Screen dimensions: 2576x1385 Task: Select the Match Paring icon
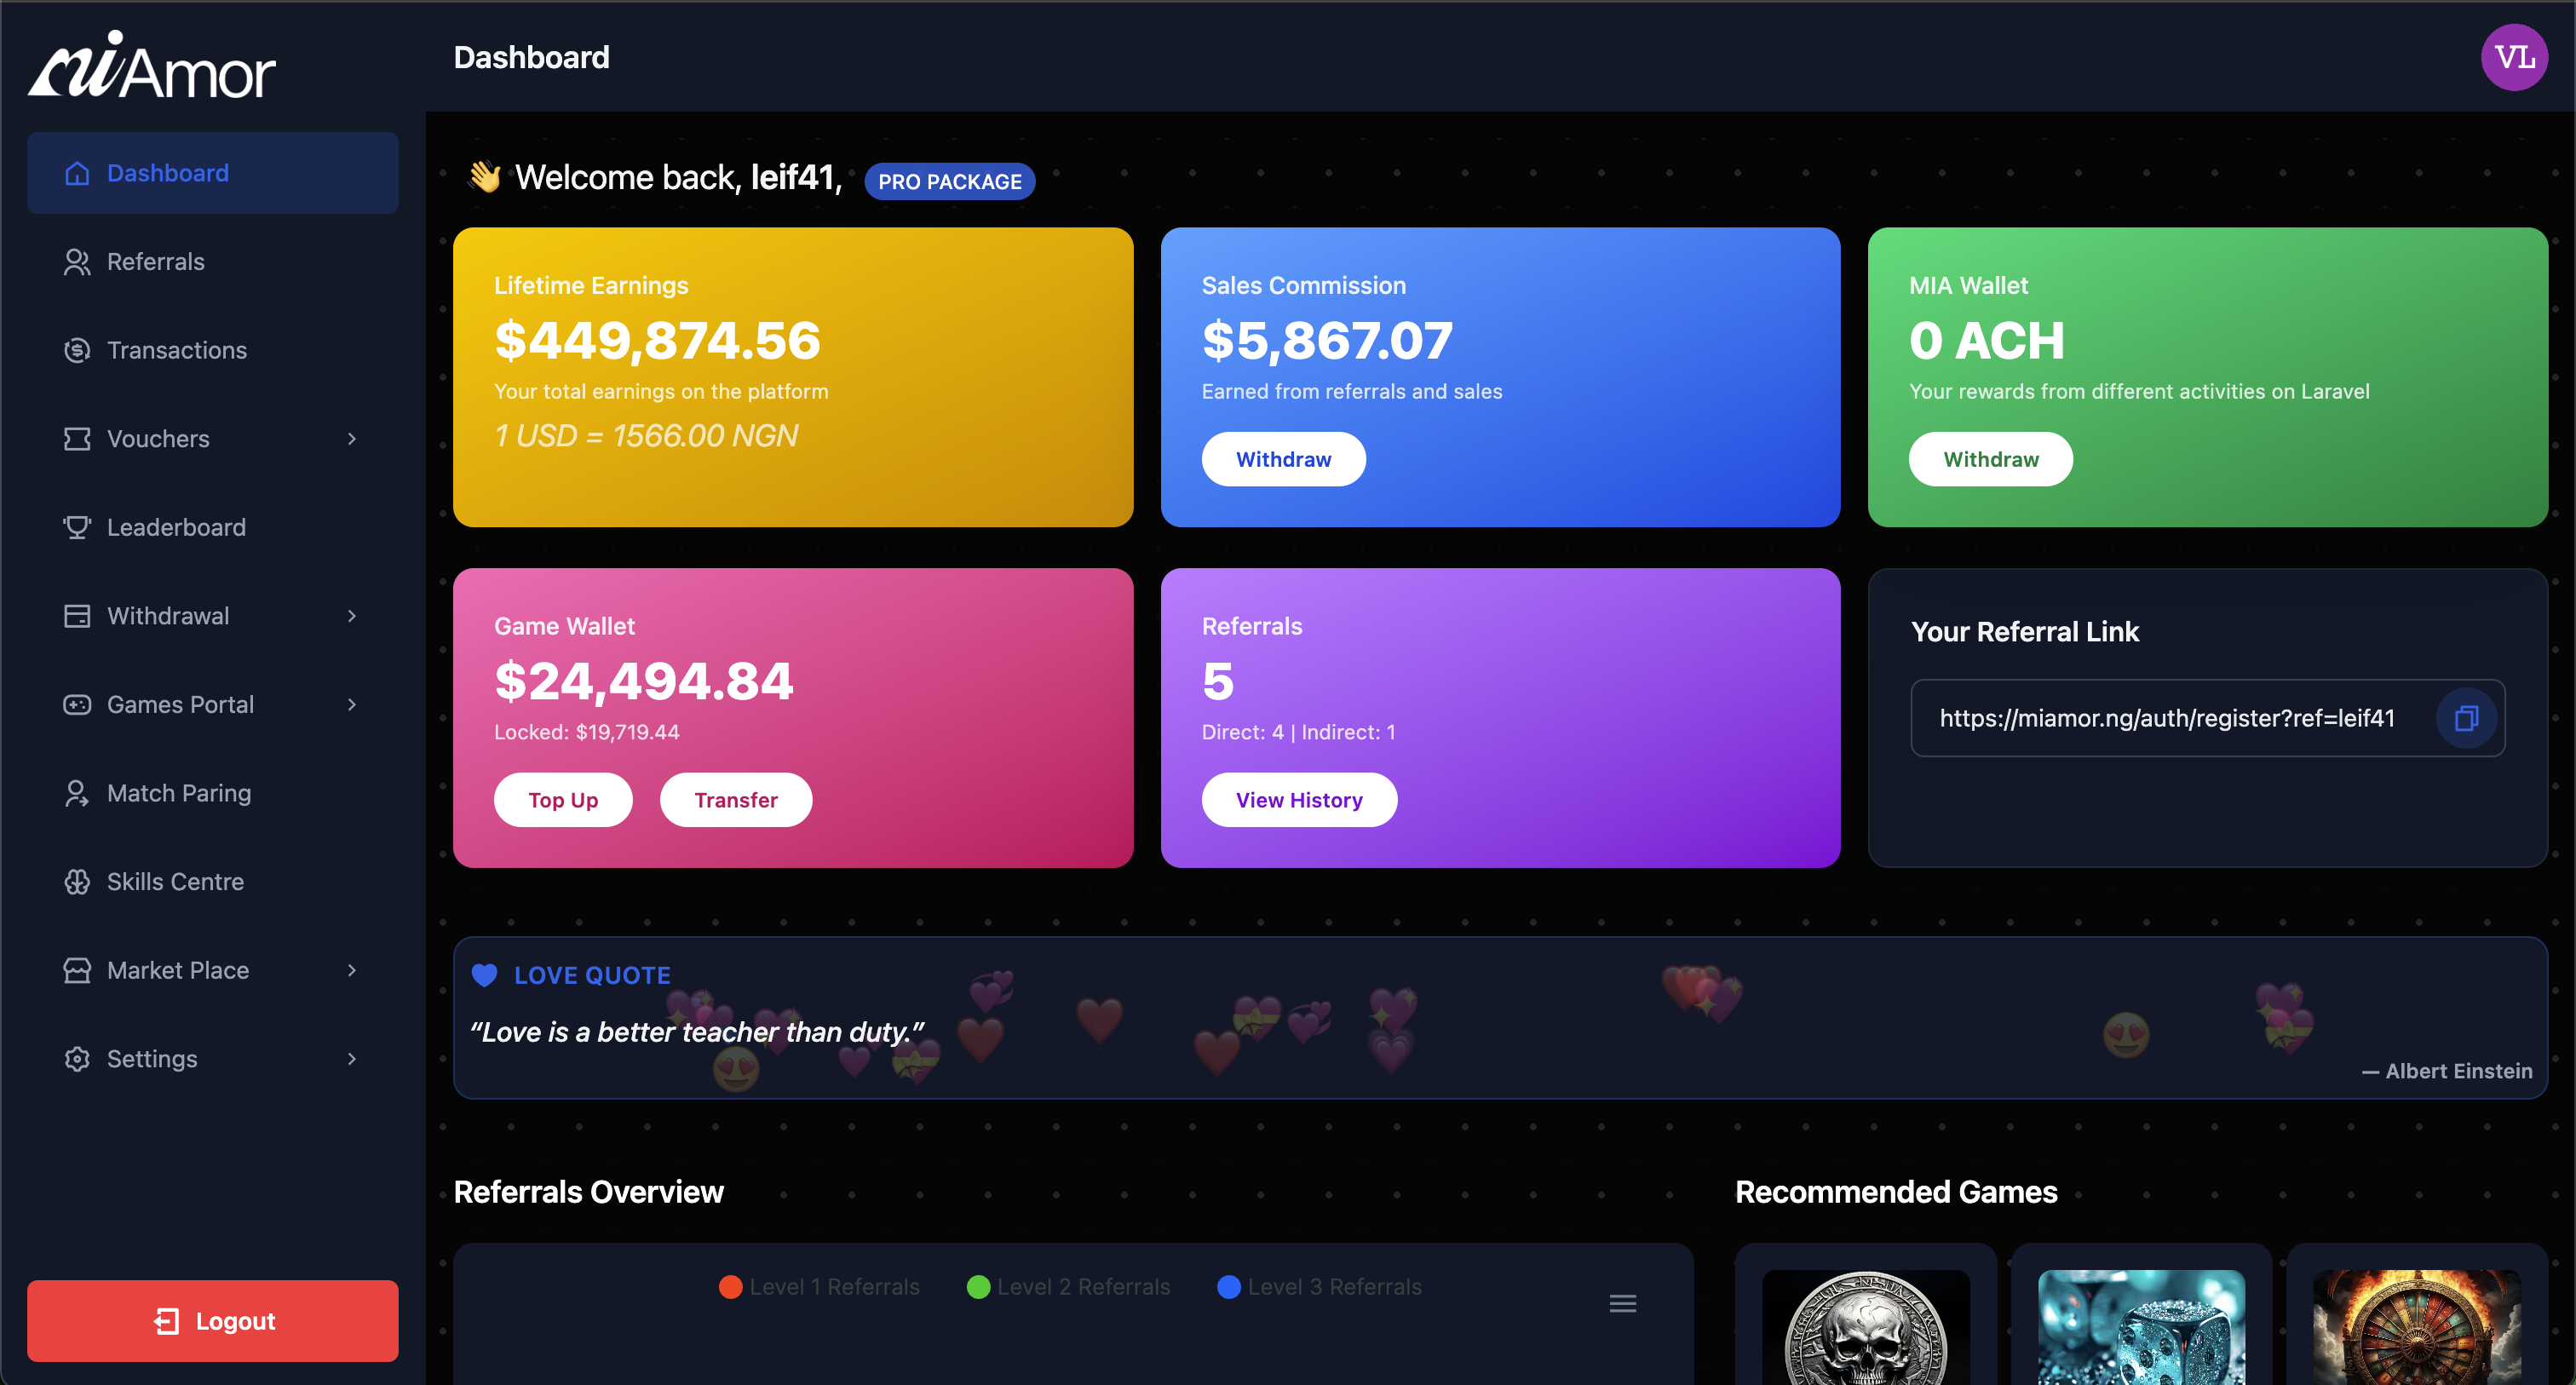tap(77, 793)
